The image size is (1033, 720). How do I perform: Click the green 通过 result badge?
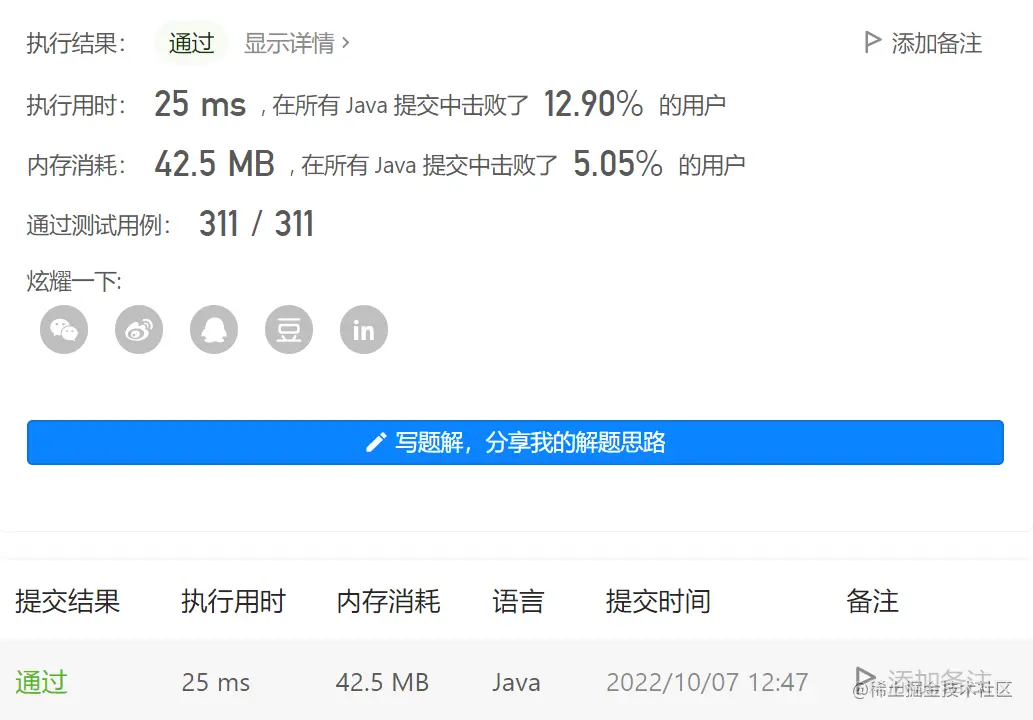click(190, 43)
